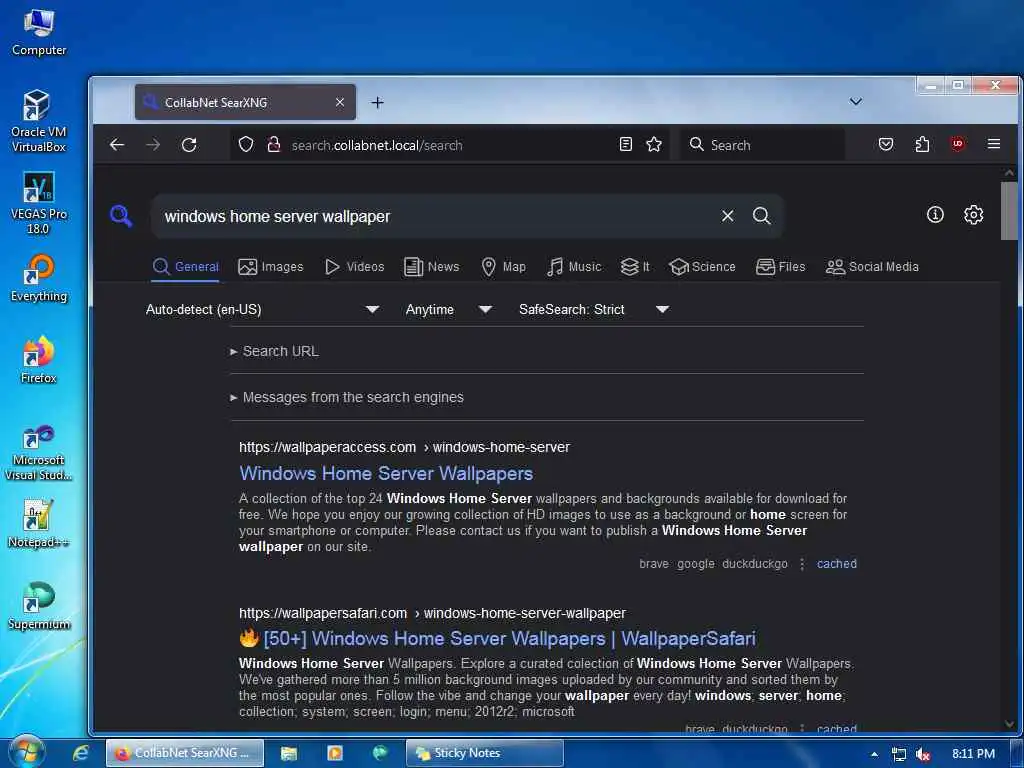Click the page vertical scrollbar thumb
This screenshot has width=1024, height=768.
click(x=1009, y=211)
